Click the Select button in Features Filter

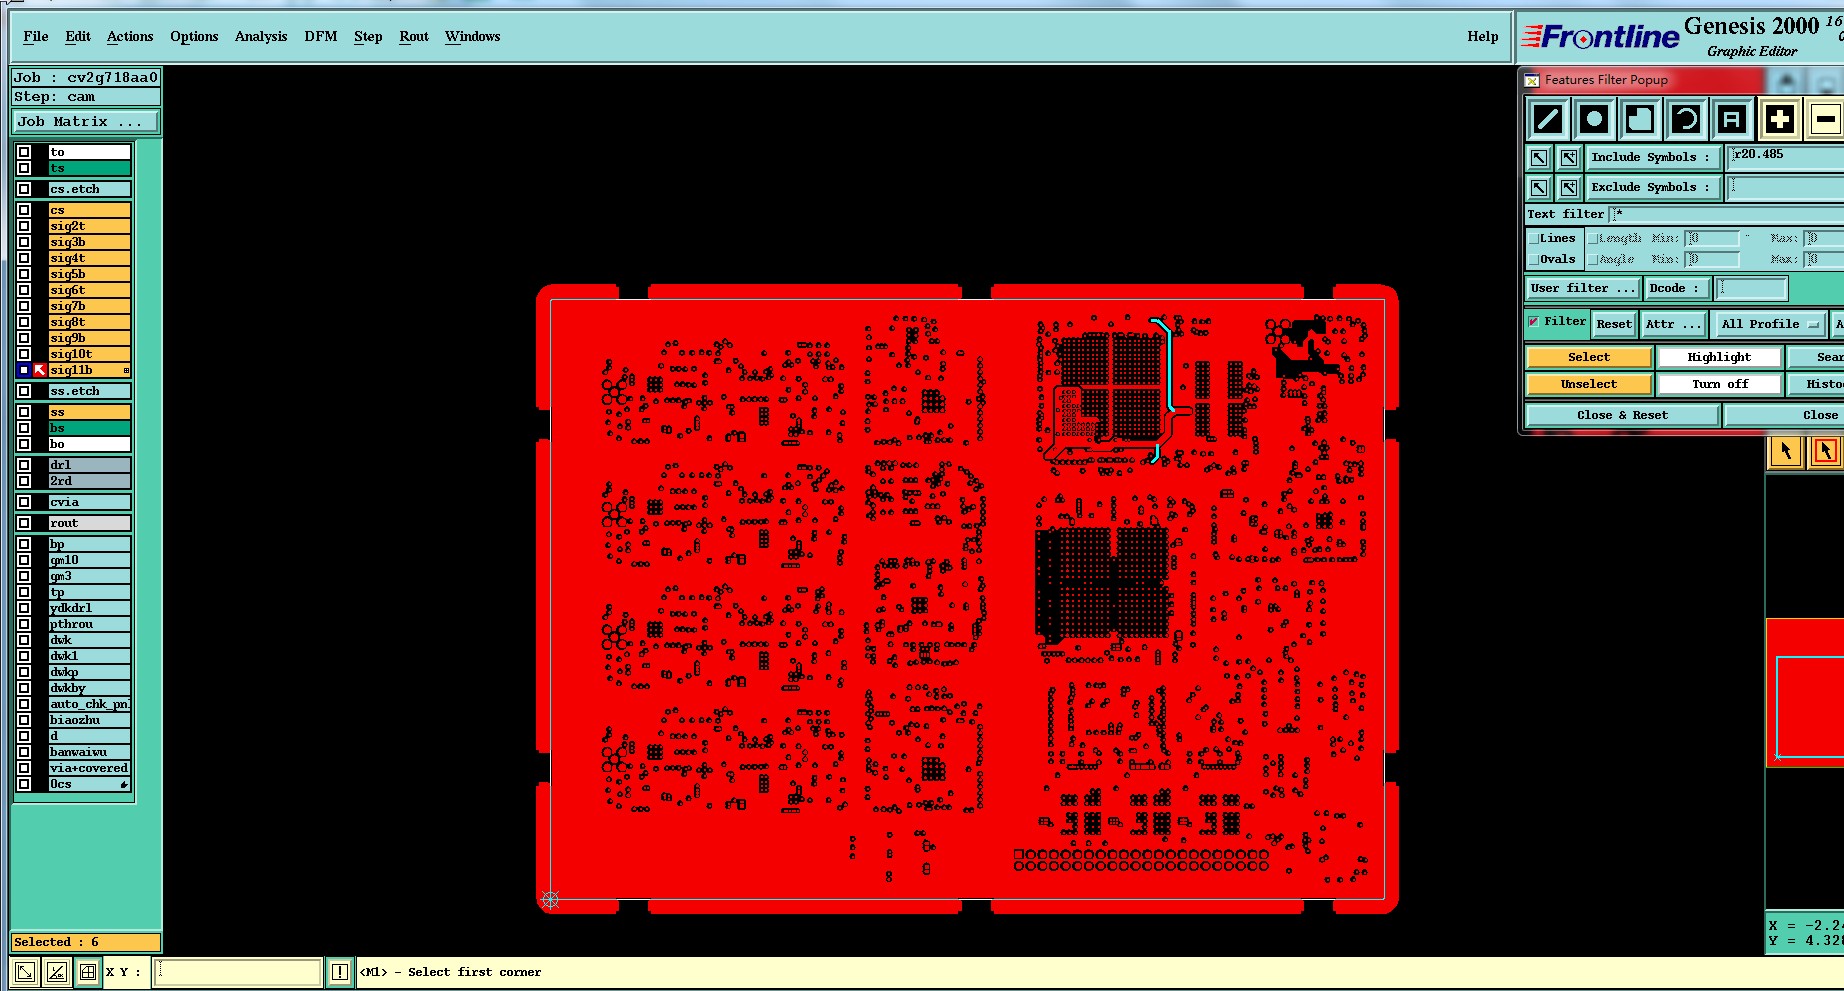pos(1589,357)
